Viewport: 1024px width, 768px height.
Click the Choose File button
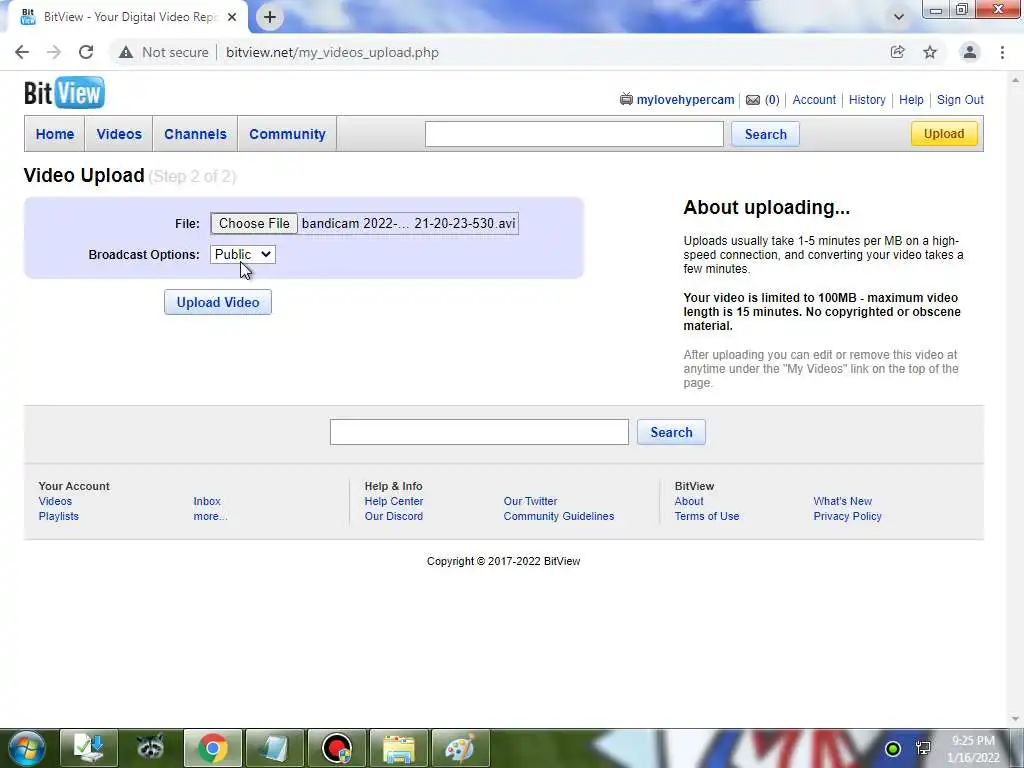254,223
